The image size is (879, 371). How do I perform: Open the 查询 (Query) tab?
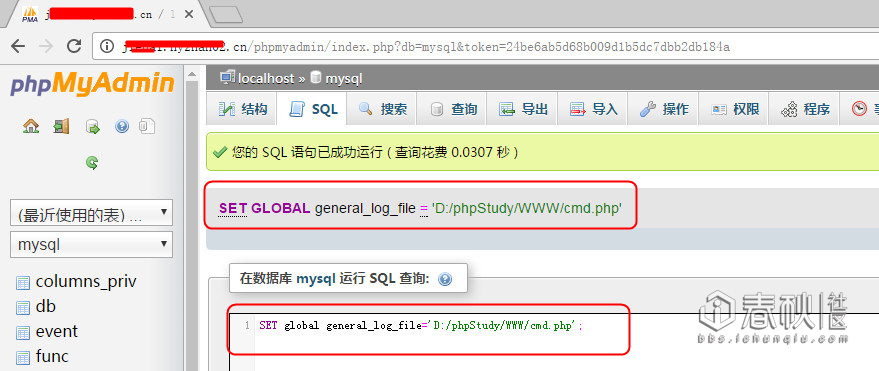tap(452, 109)
